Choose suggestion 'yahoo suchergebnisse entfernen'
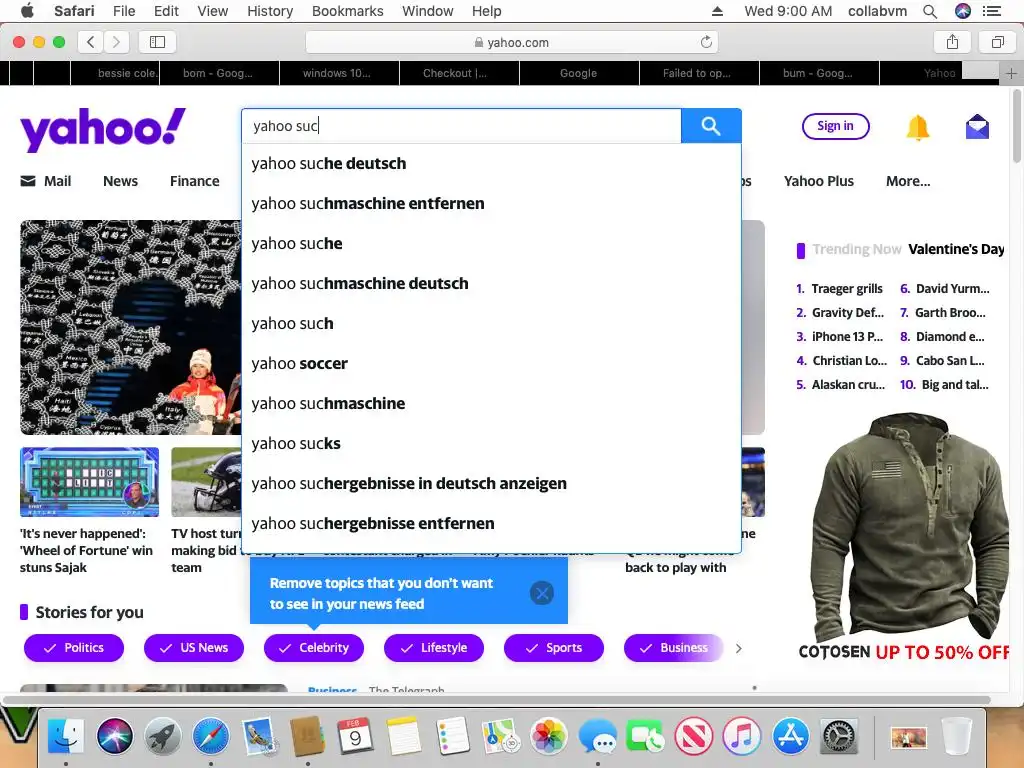The width and height of the screenshot is (1024, 768). 491,523
